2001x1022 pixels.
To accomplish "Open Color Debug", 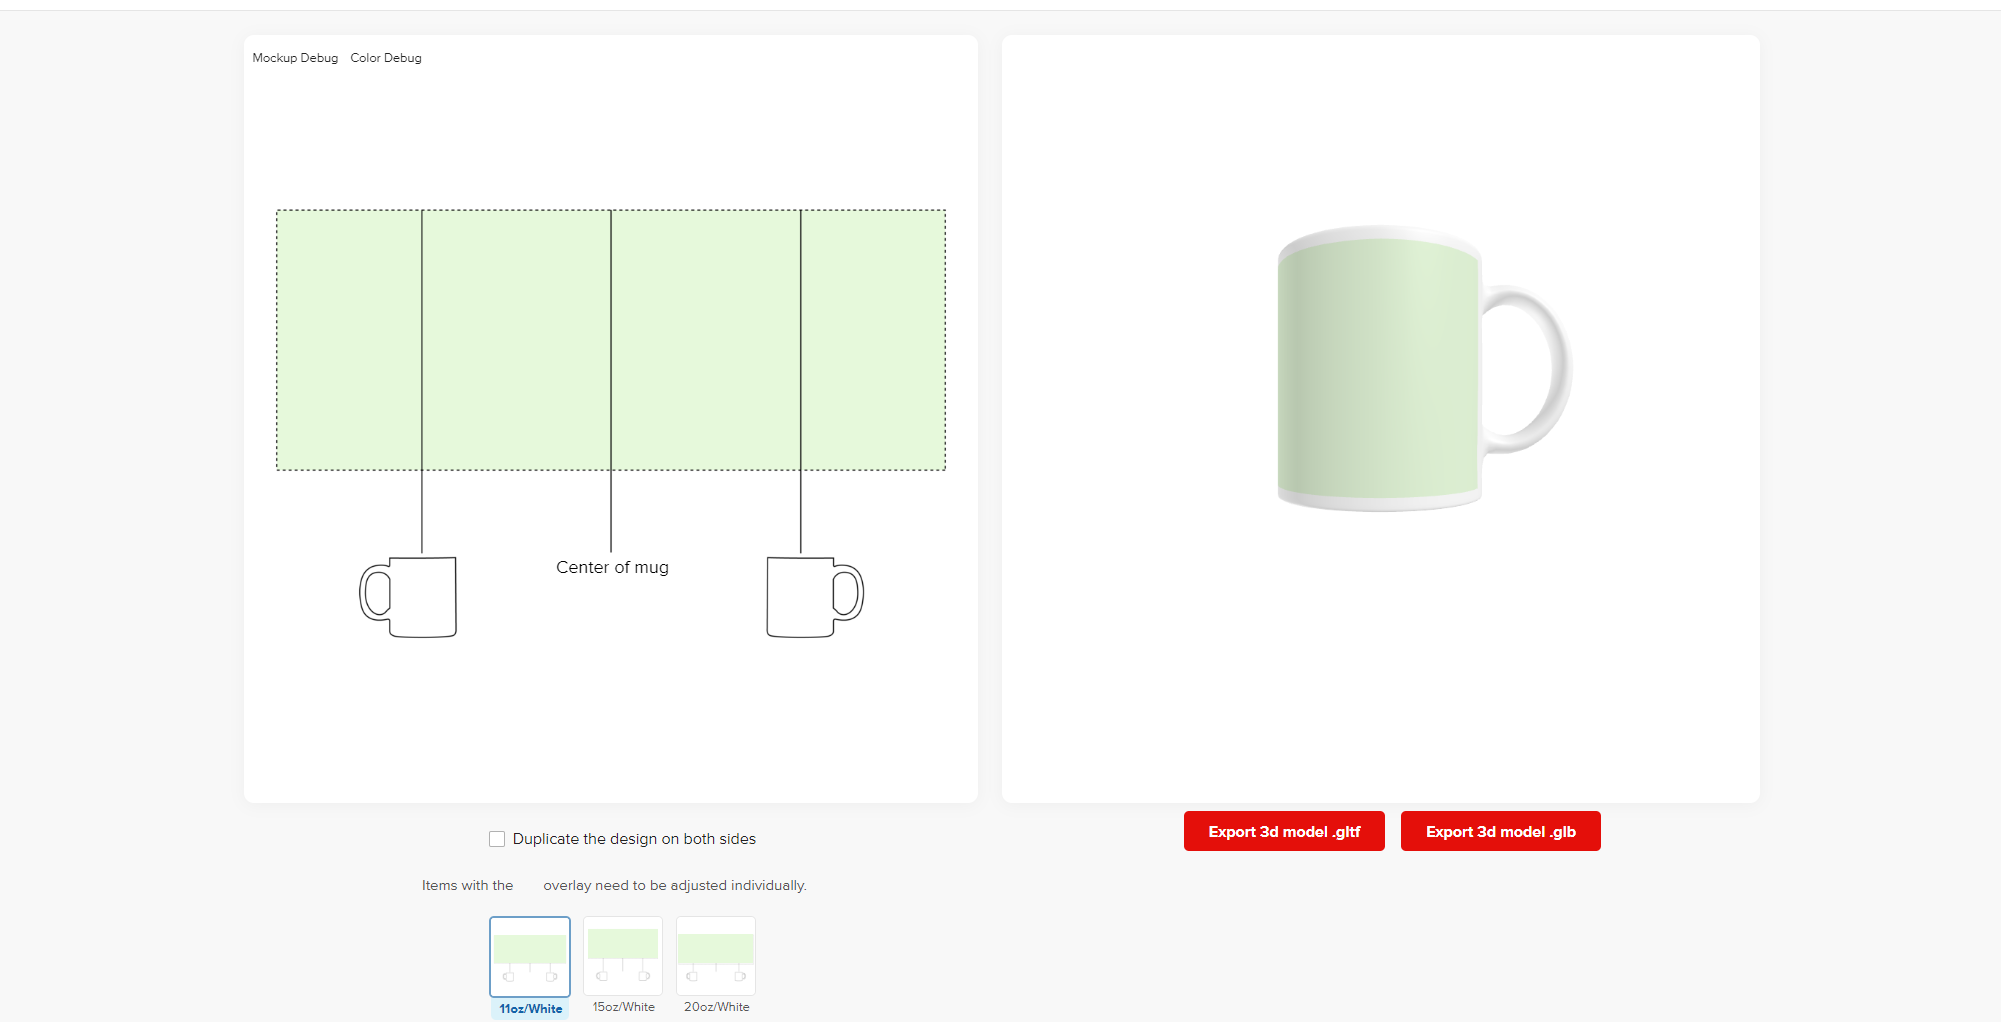I will (x=385, y=57).
